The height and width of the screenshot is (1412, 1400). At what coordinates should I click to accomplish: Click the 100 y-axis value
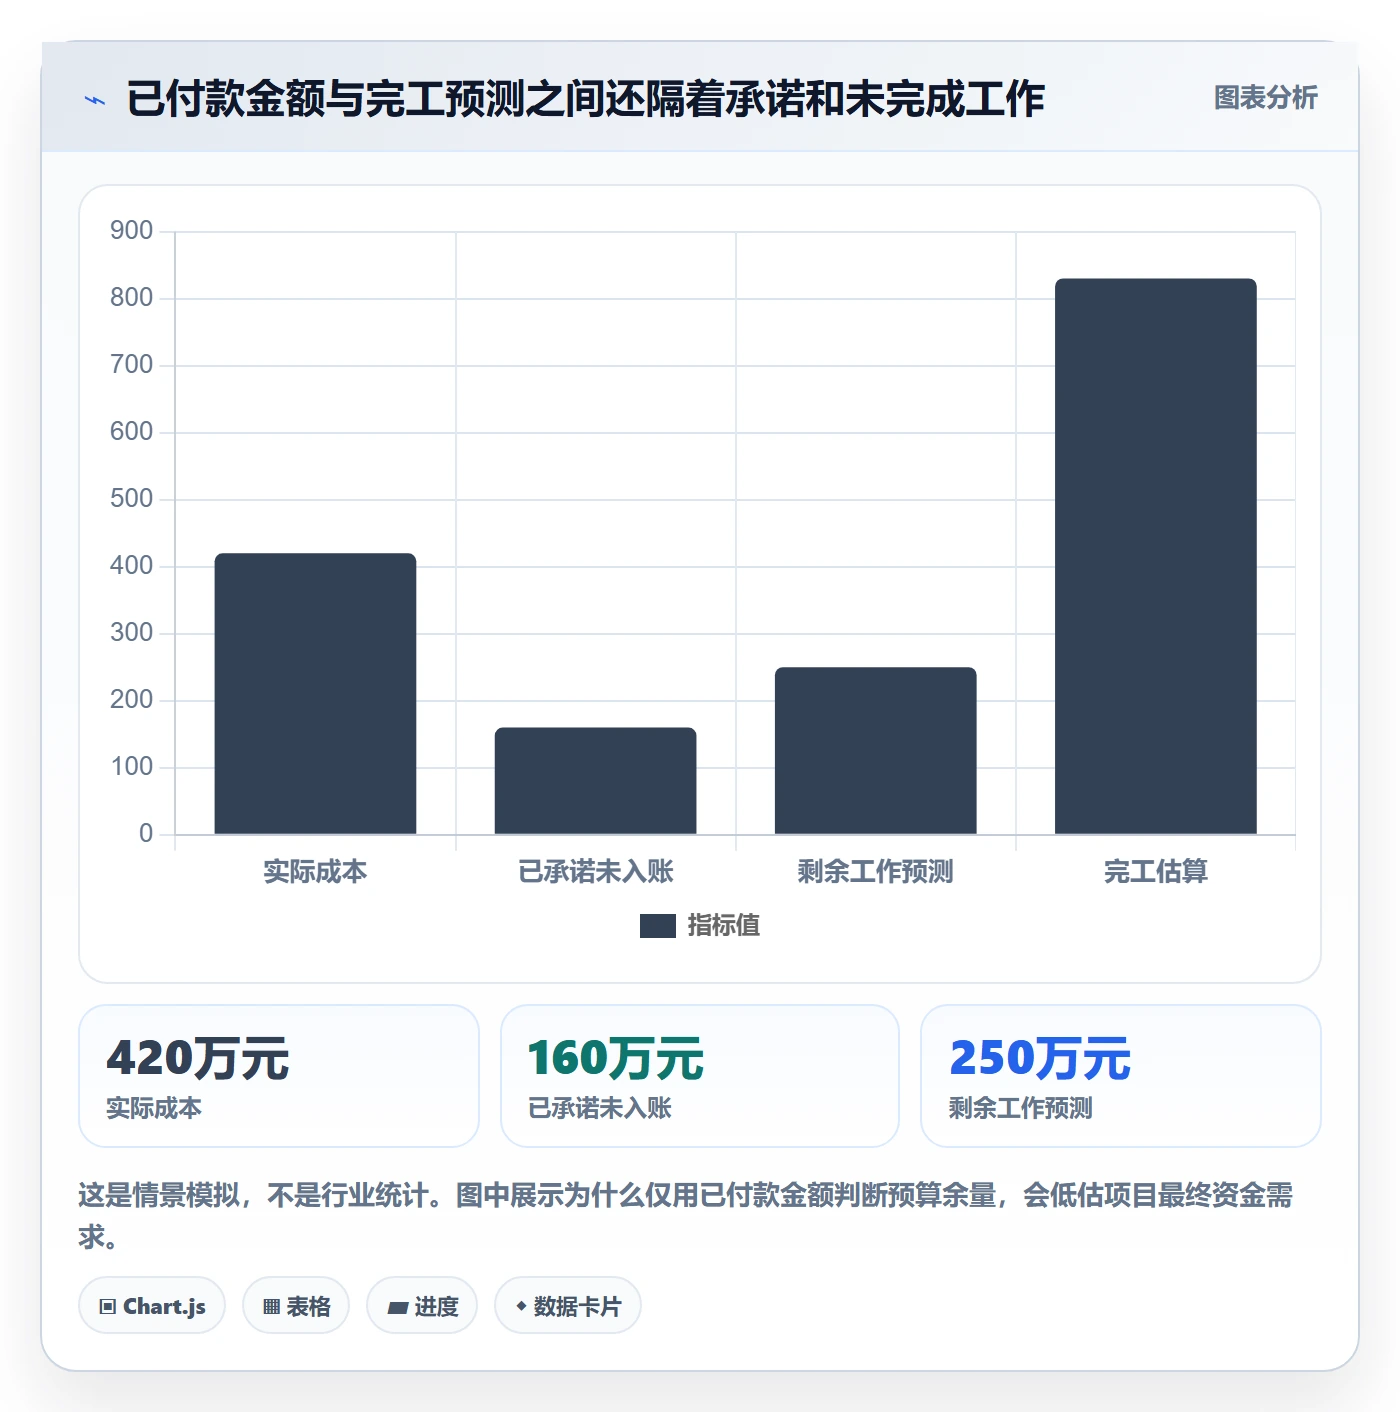click(131, 767)
